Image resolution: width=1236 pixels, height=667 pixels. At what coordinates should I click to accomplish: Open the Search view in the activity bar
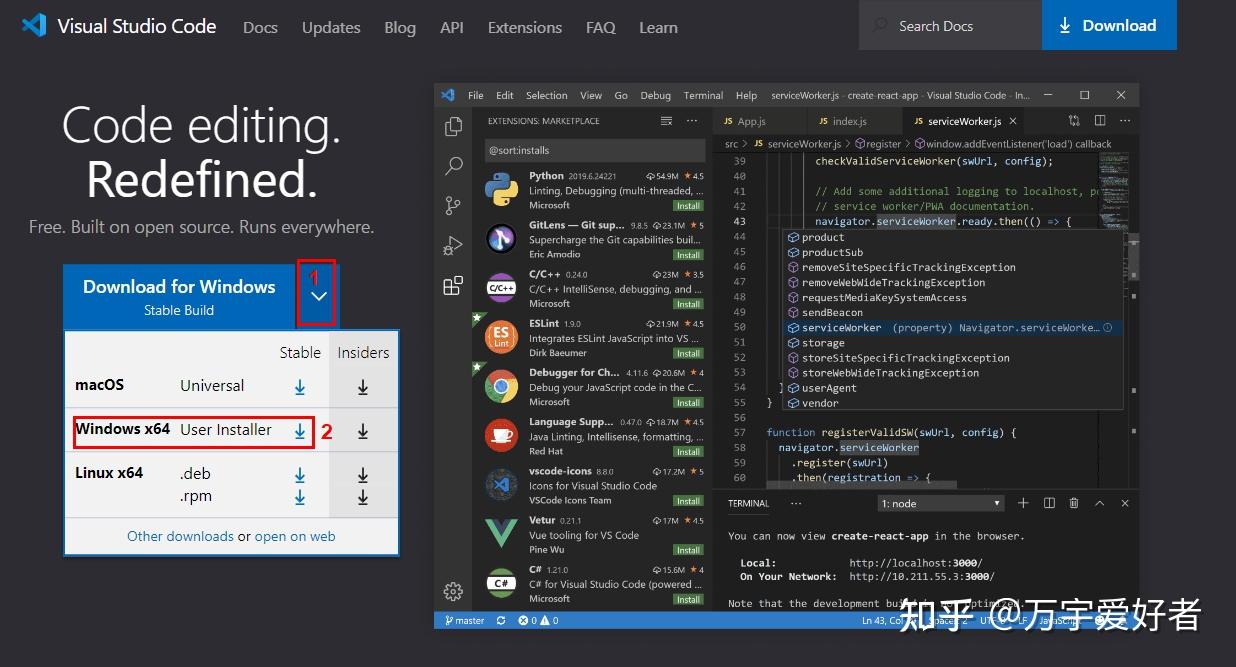pyautogui.click(x=453, y=165)
